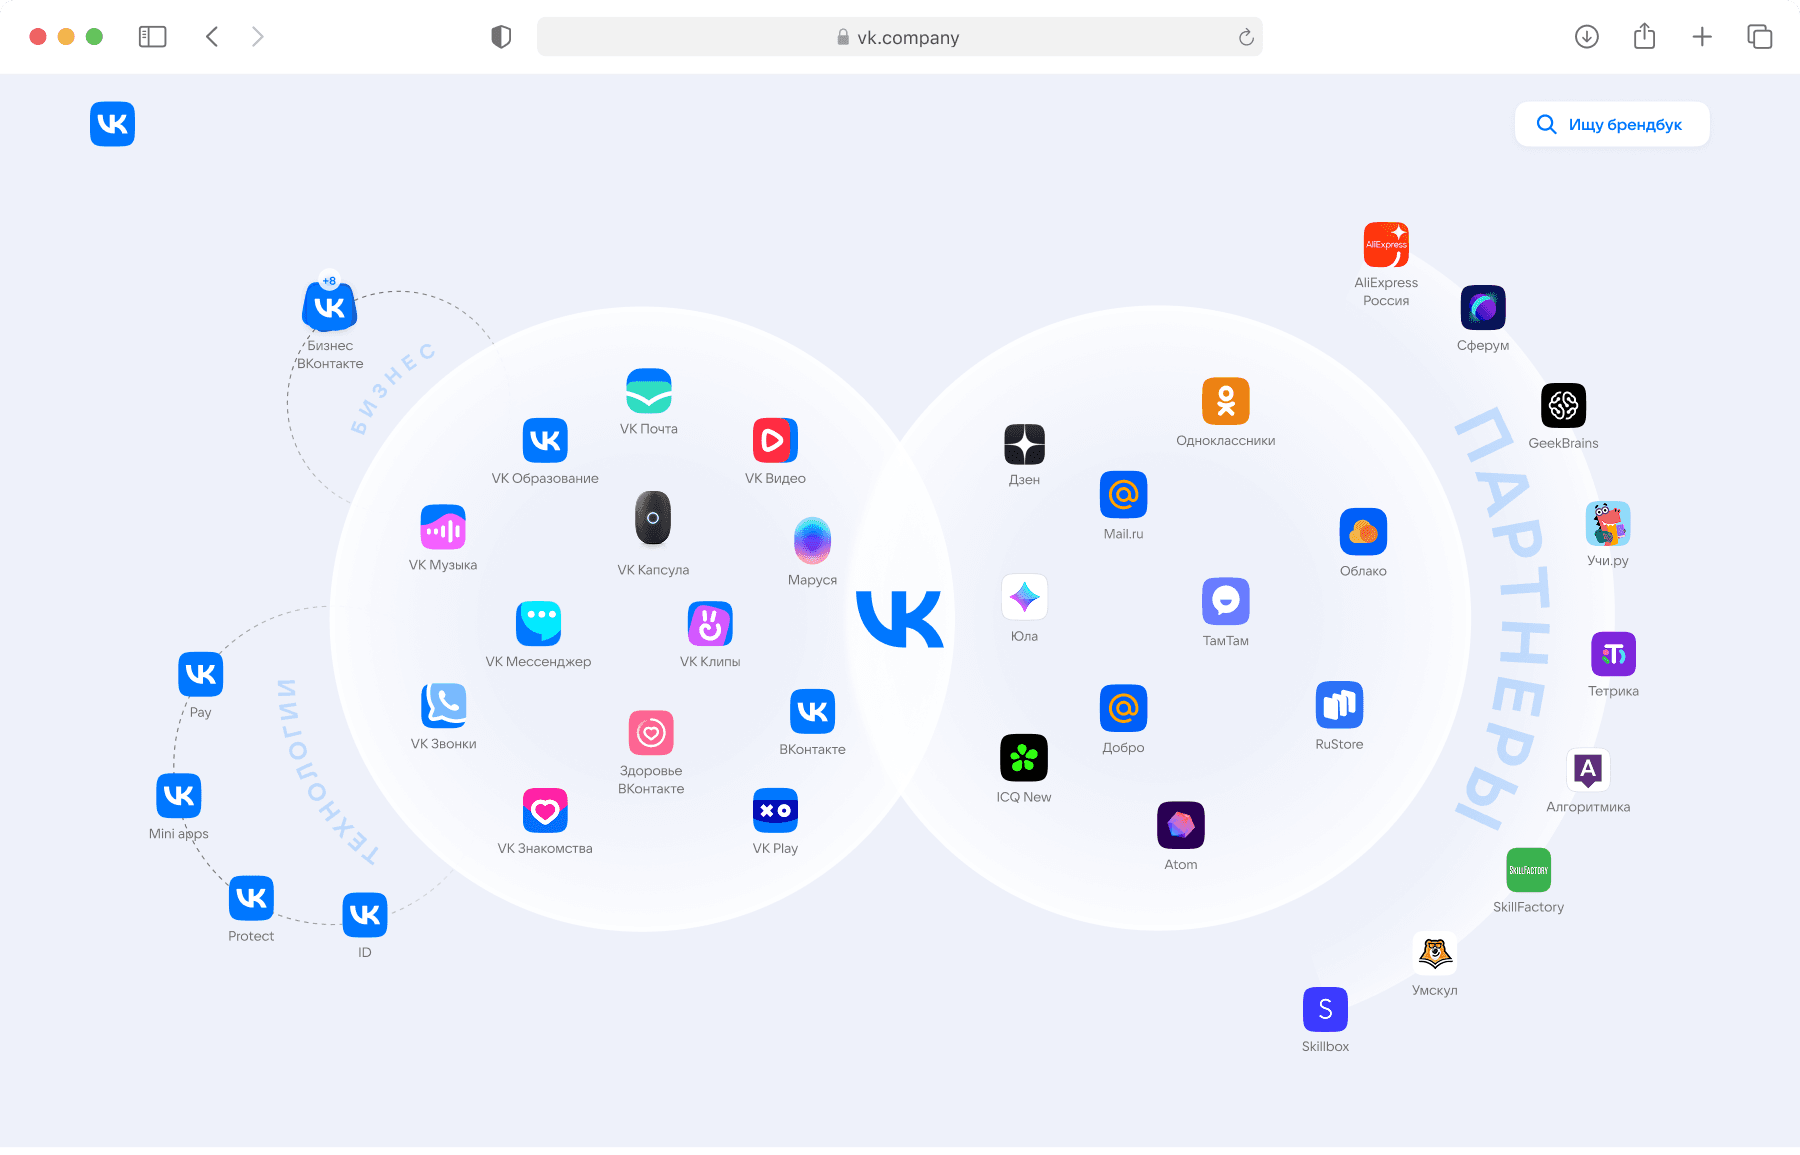Click the VK Мессенджер icon

tap(538, 624)
